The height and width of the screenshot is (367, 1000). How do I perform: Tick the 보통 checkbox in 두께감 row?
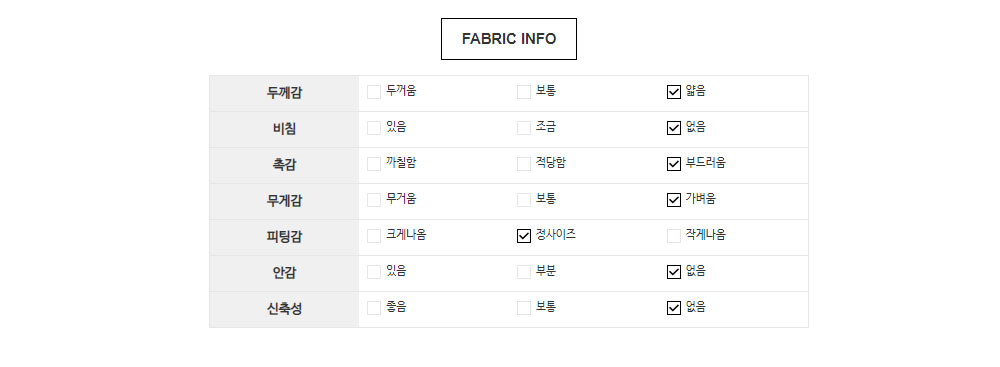(x=524, y=93)
